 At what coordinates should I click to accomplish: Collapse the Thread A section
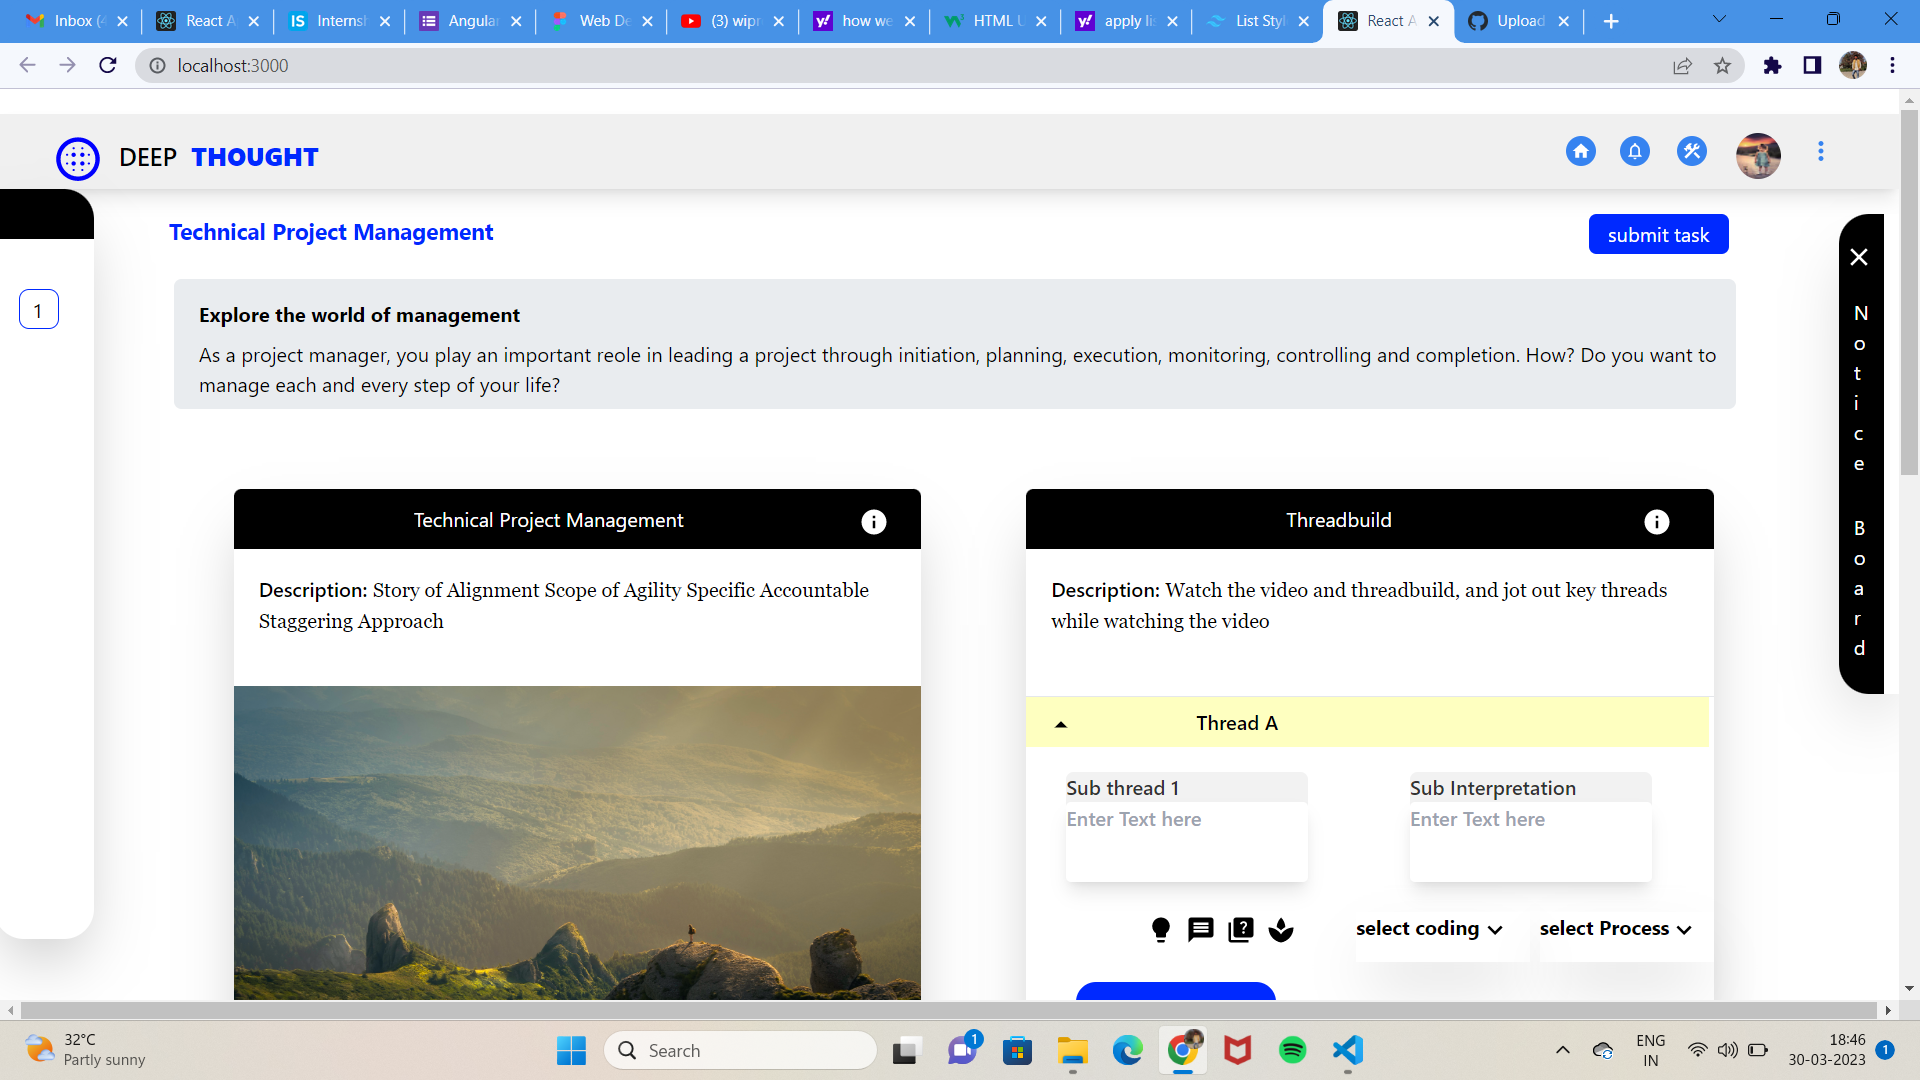(1061, 724)
